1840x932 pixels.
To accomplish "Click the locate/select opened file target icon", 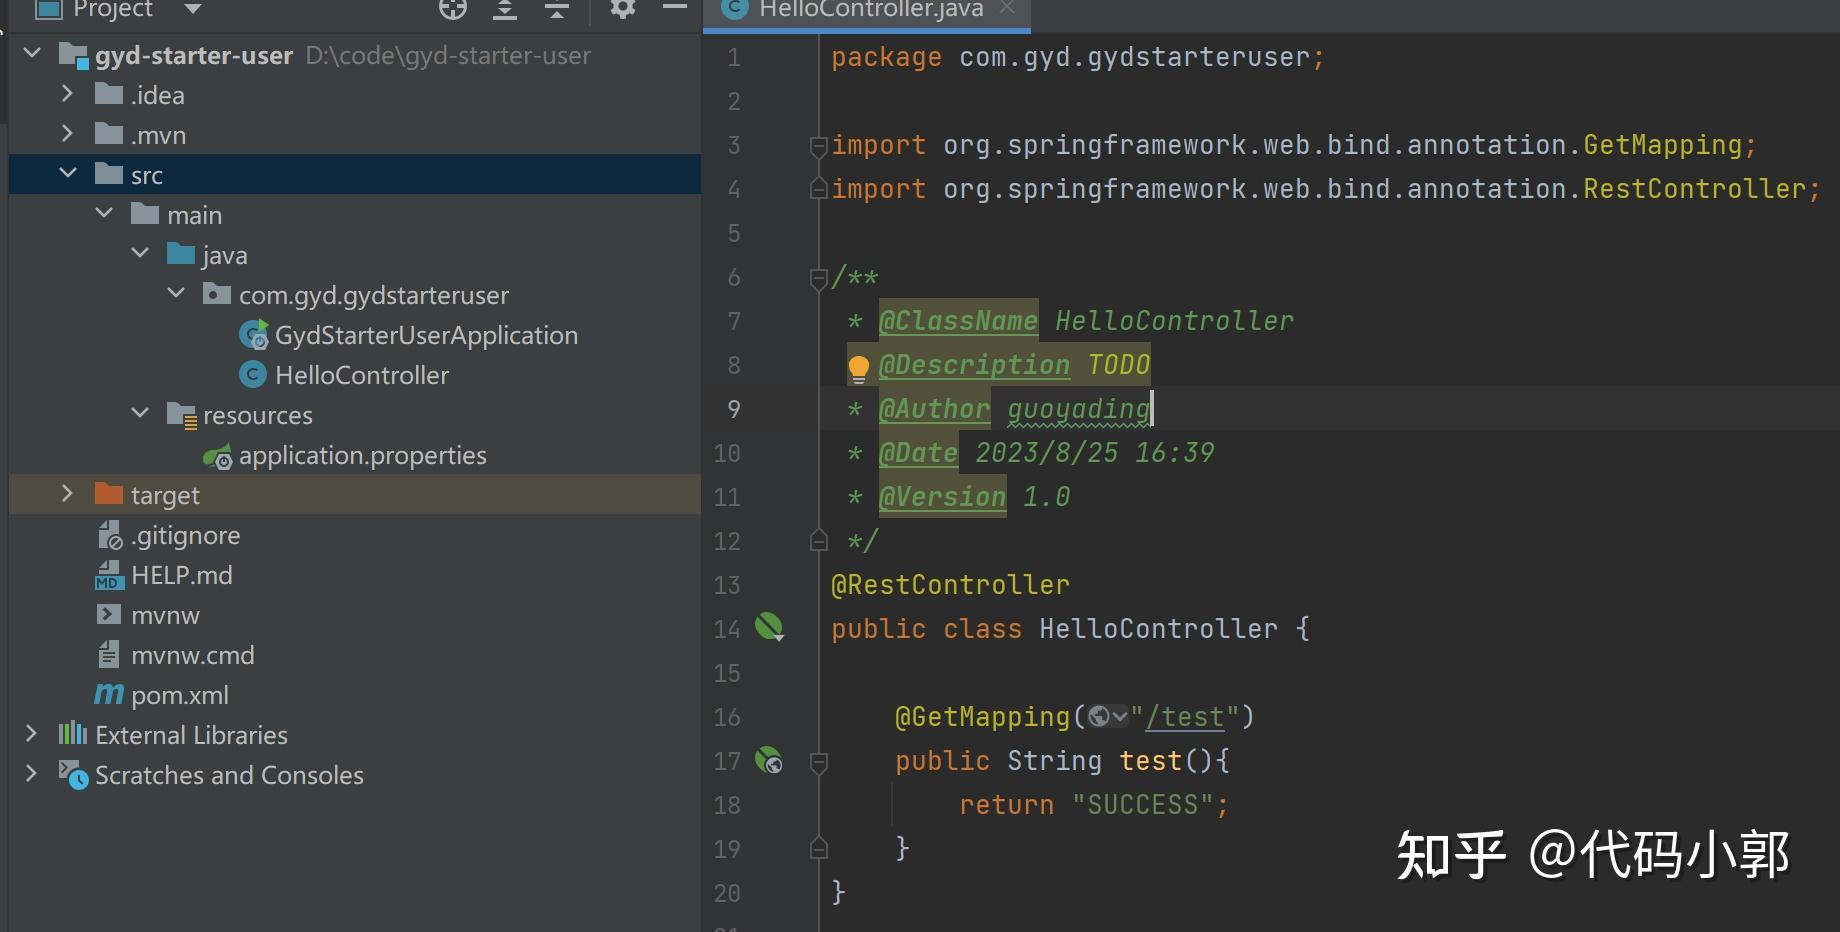I will [453, 9].
